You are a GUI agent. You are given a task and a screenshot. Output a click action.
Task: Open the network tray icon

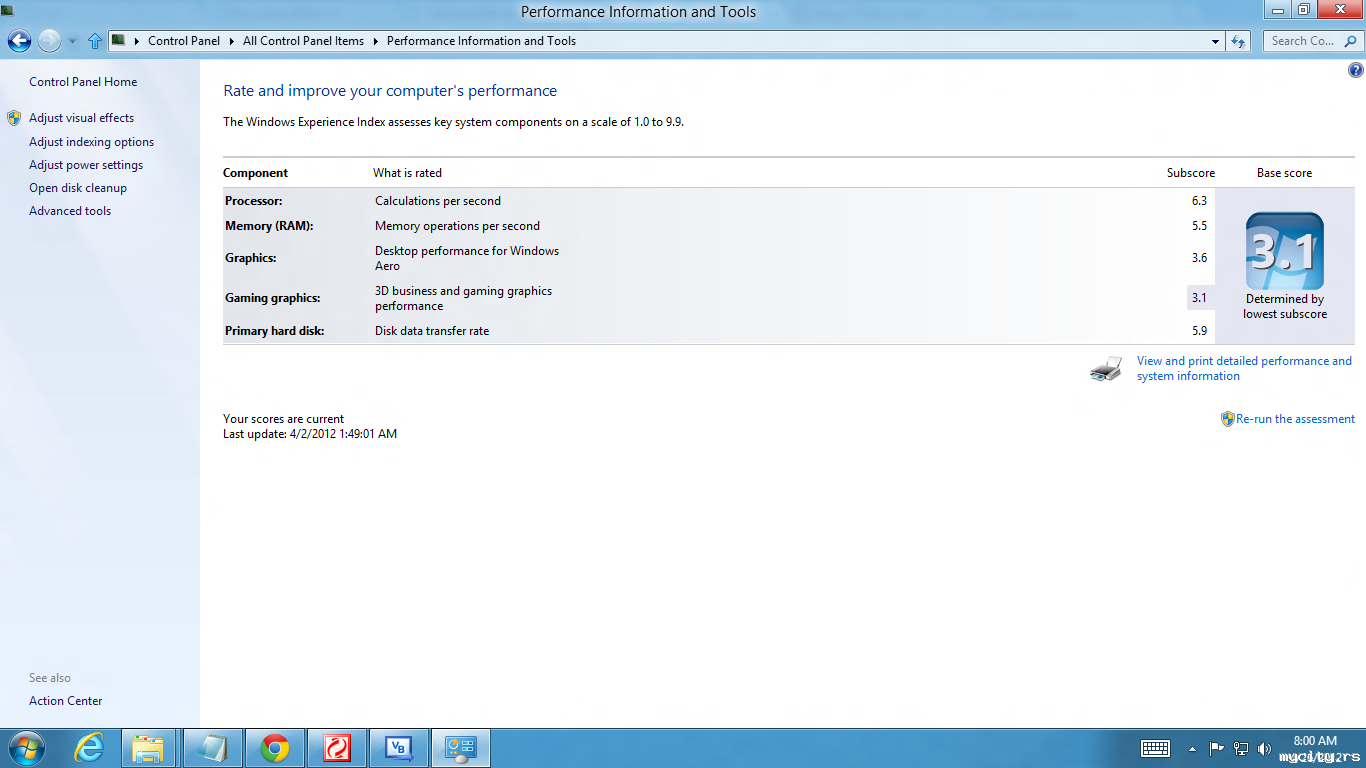(1241, 748)
